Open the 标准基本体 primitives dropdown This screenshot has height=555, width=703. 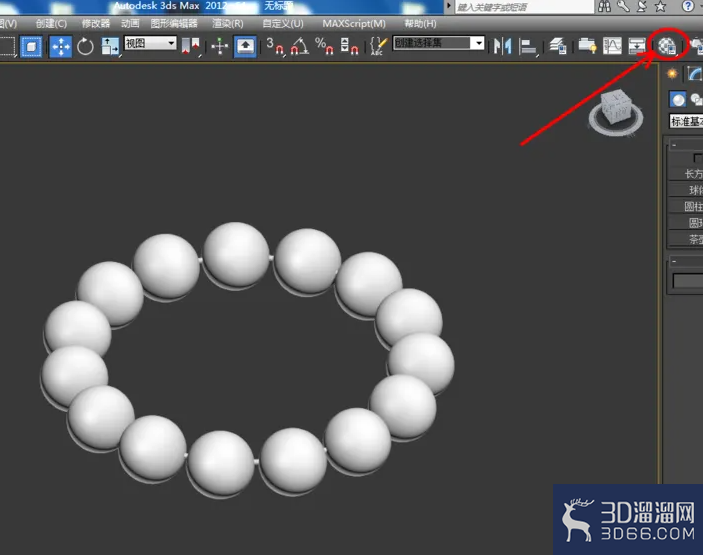point(686,121)
